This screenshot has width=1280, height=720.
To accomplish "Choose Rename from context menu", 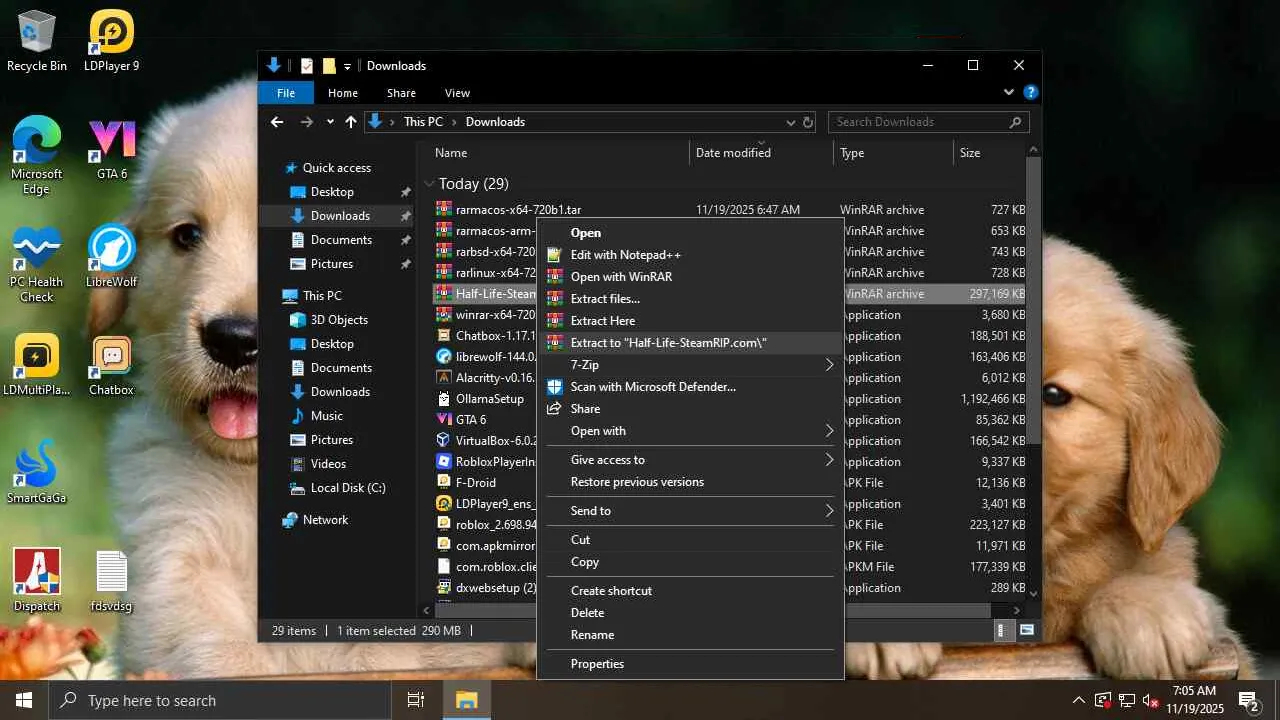I will point(690,635).
